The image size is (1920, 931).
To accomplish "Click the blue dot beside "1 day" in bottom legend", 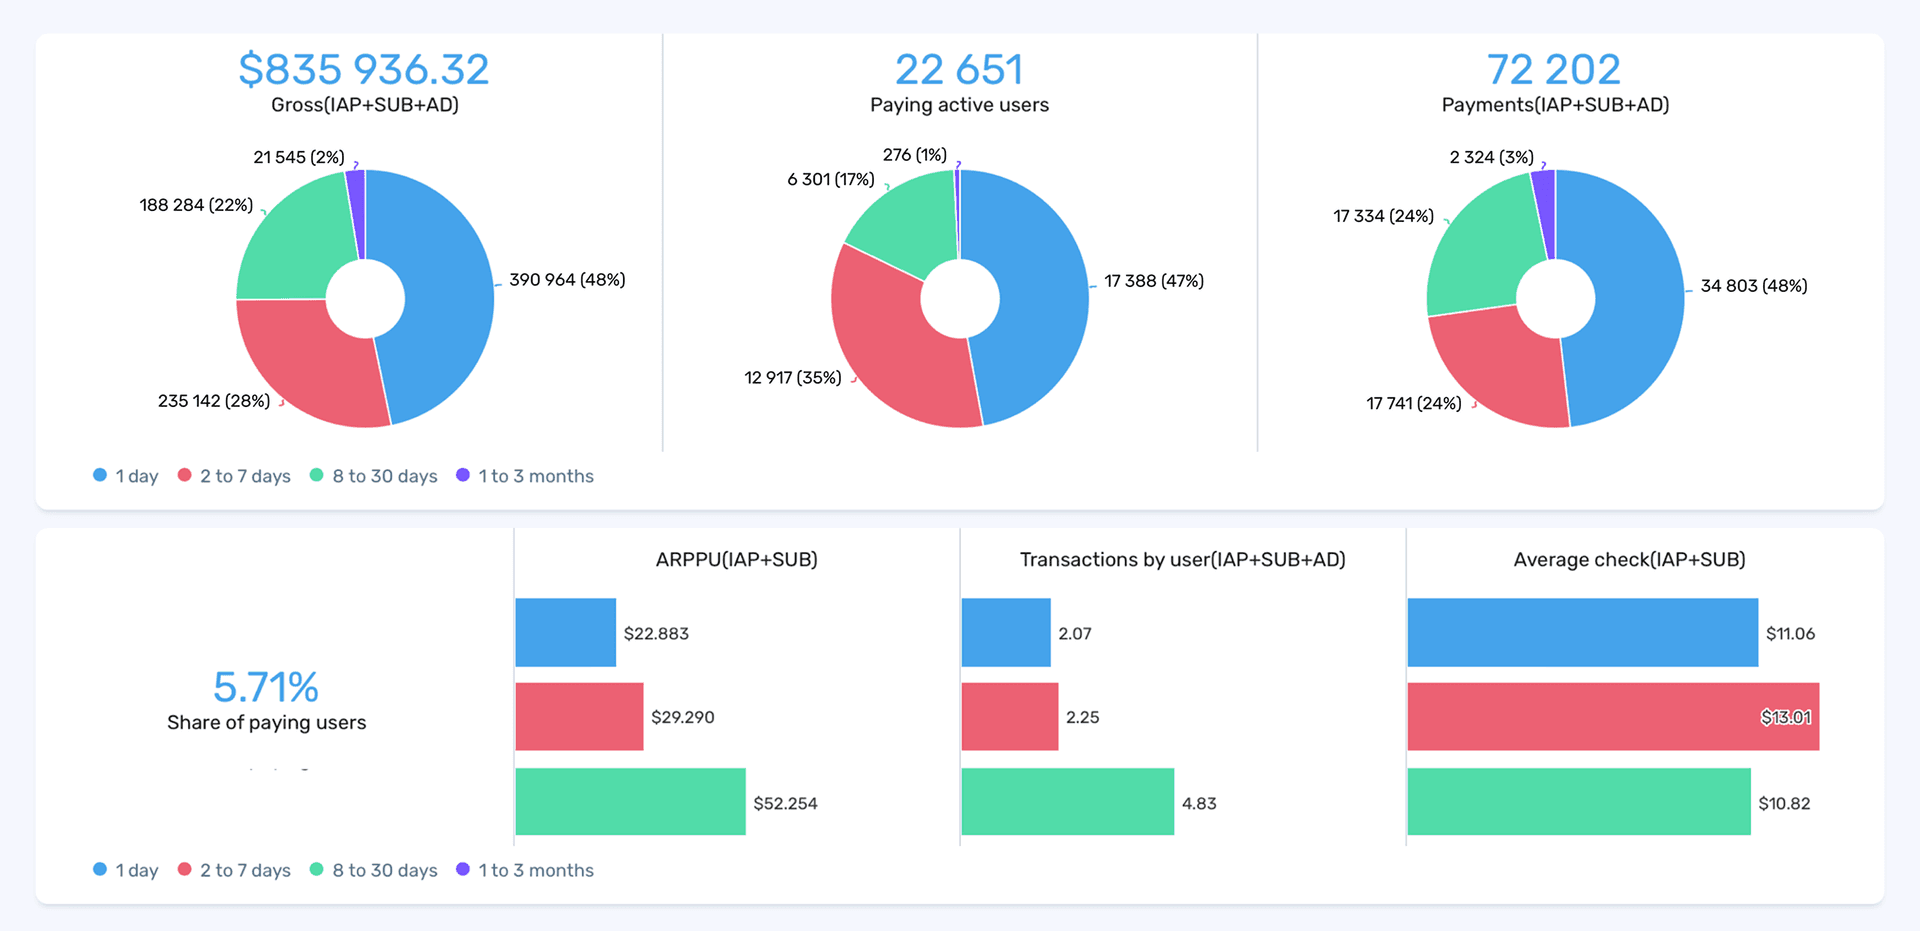I will (98, 870).
